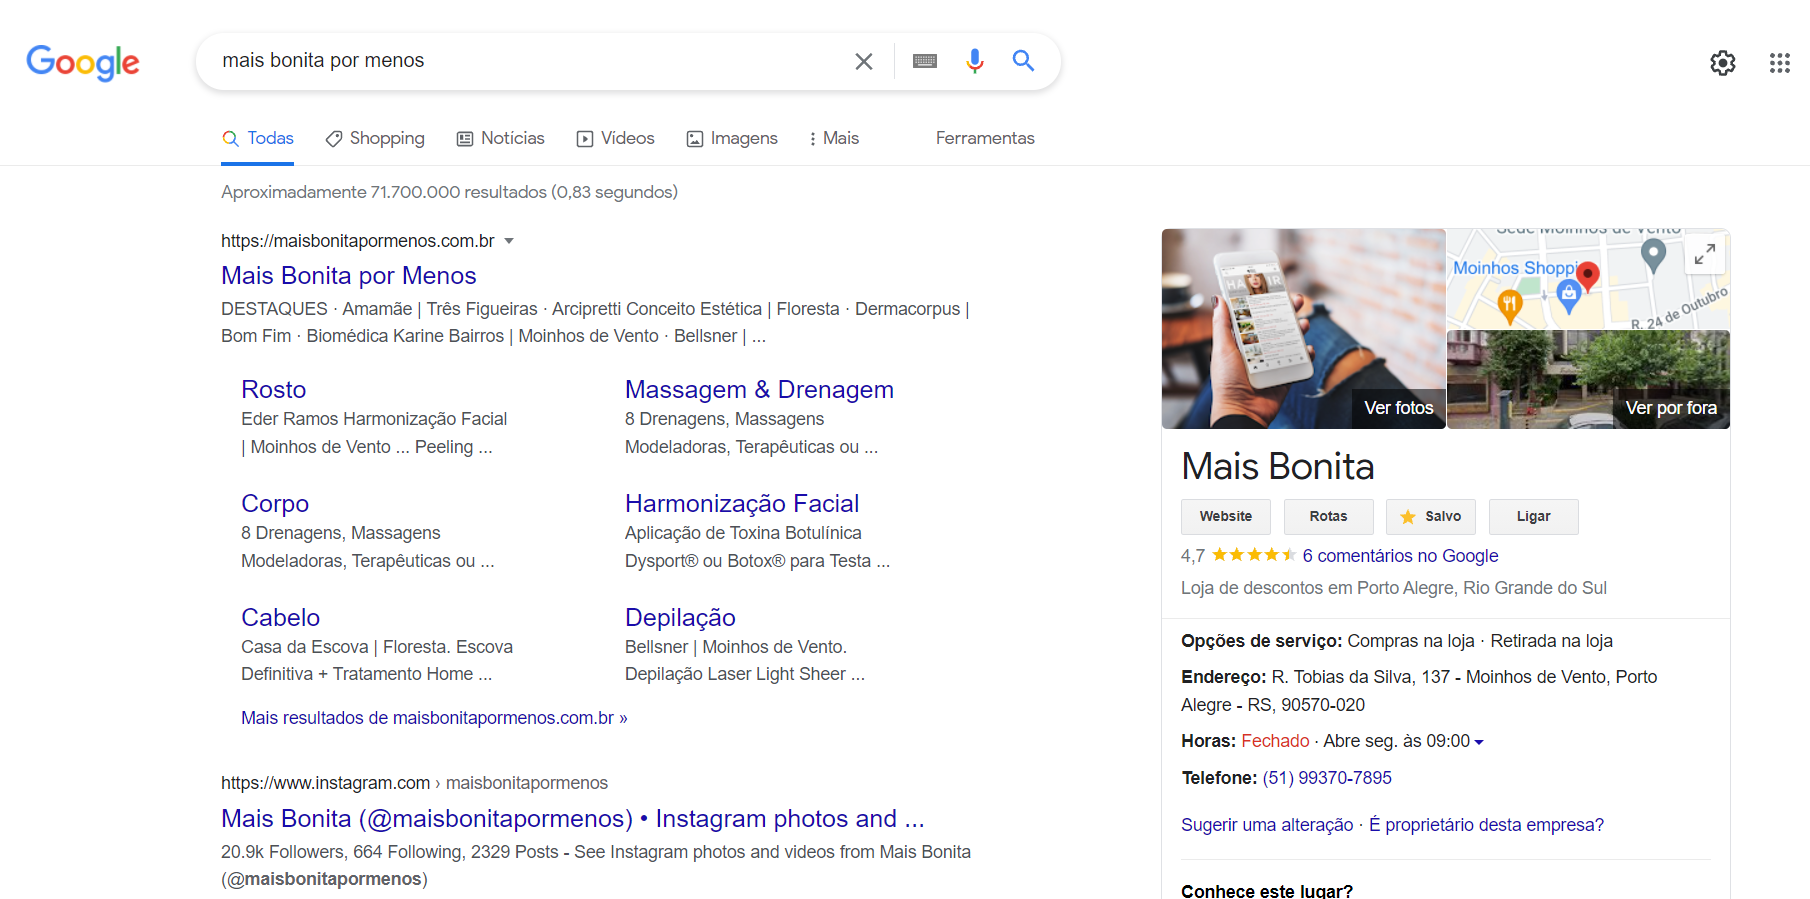Open Mais Bonita por Menos result
Viewport: 1810px width, 899px height.
click(x=349, y=275)
